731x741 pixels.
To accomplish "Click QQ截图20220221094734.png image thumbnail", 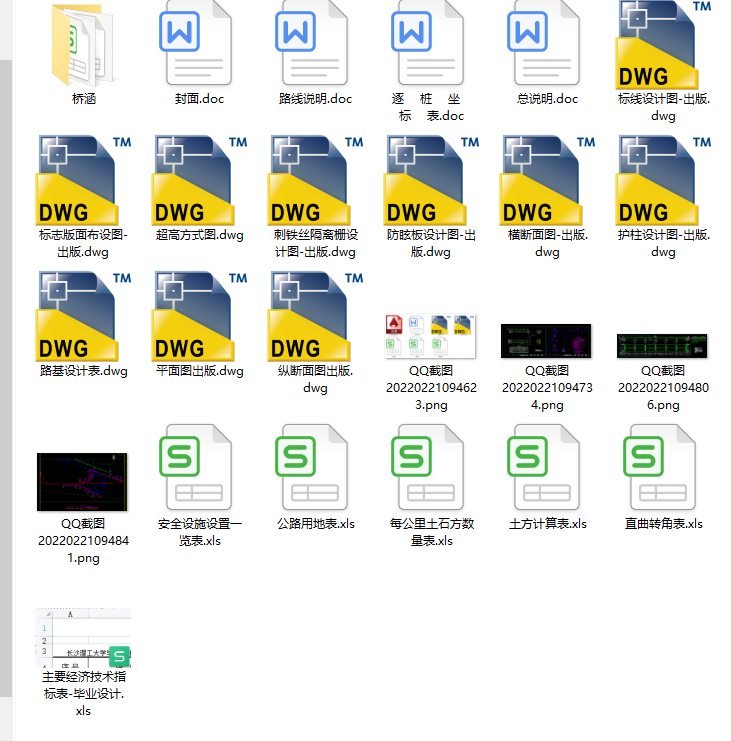I will [x=547, y=341].
